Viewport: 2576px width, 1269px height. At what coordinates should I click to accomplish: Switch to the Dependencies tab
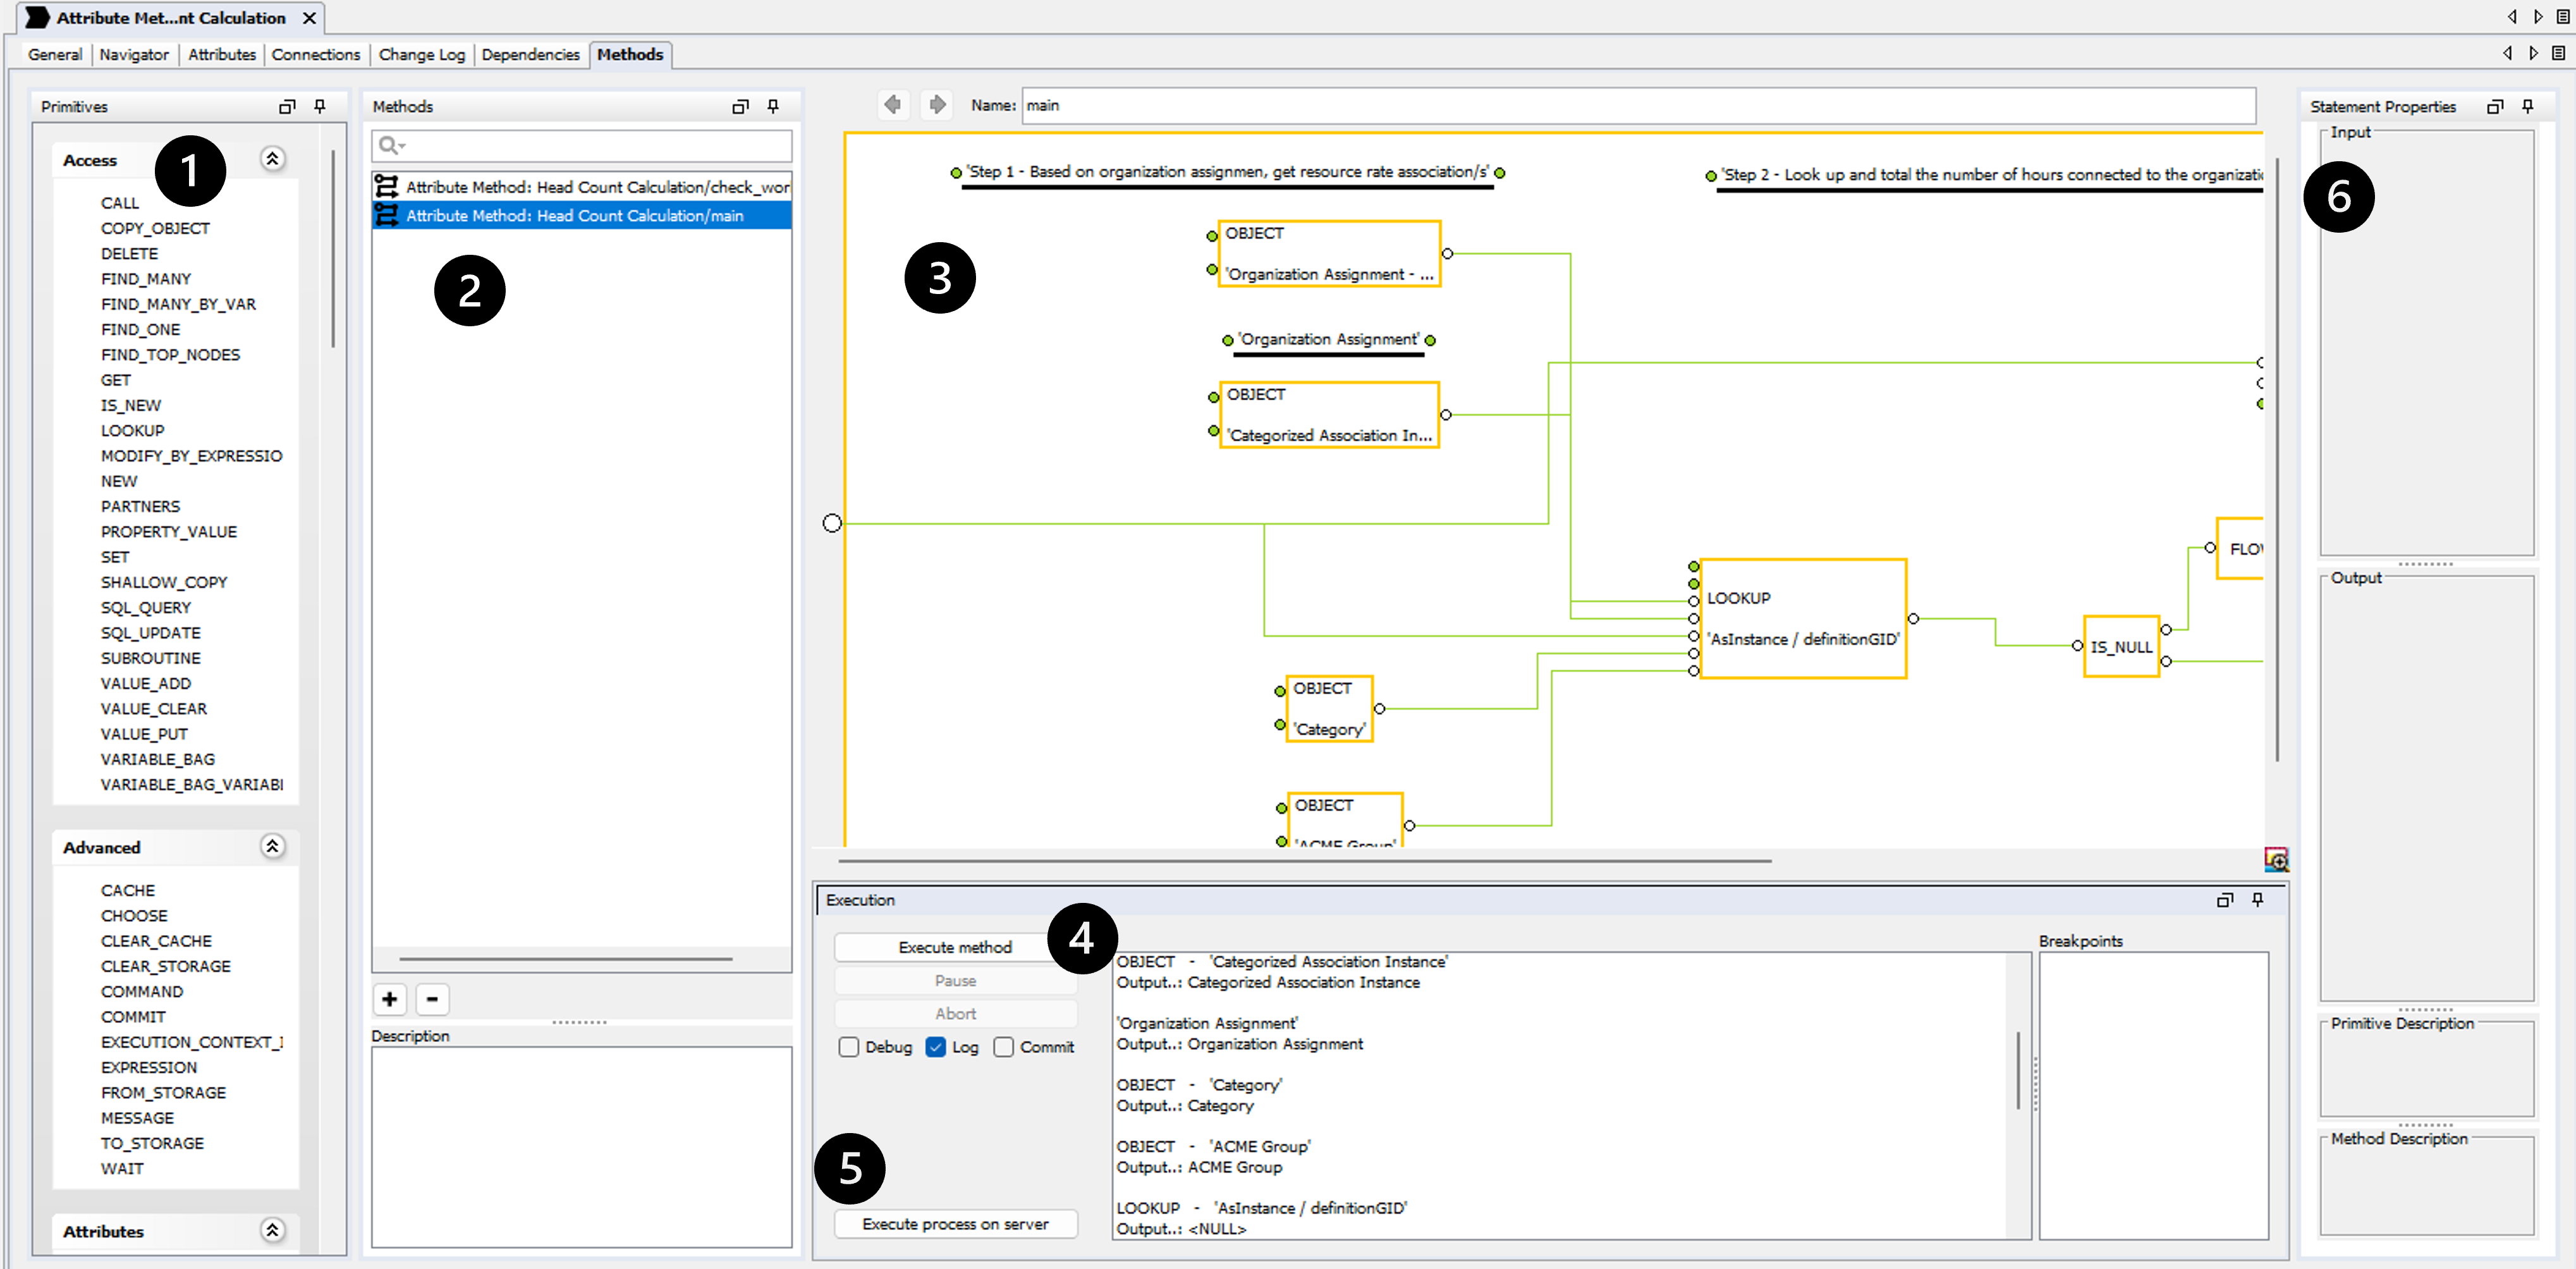tap(530, 54)
